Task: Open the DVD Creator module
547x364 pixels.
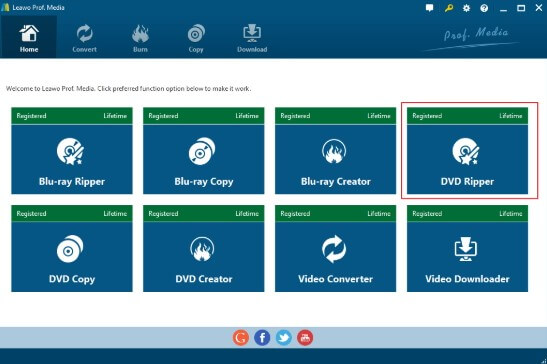Action: 204,248
